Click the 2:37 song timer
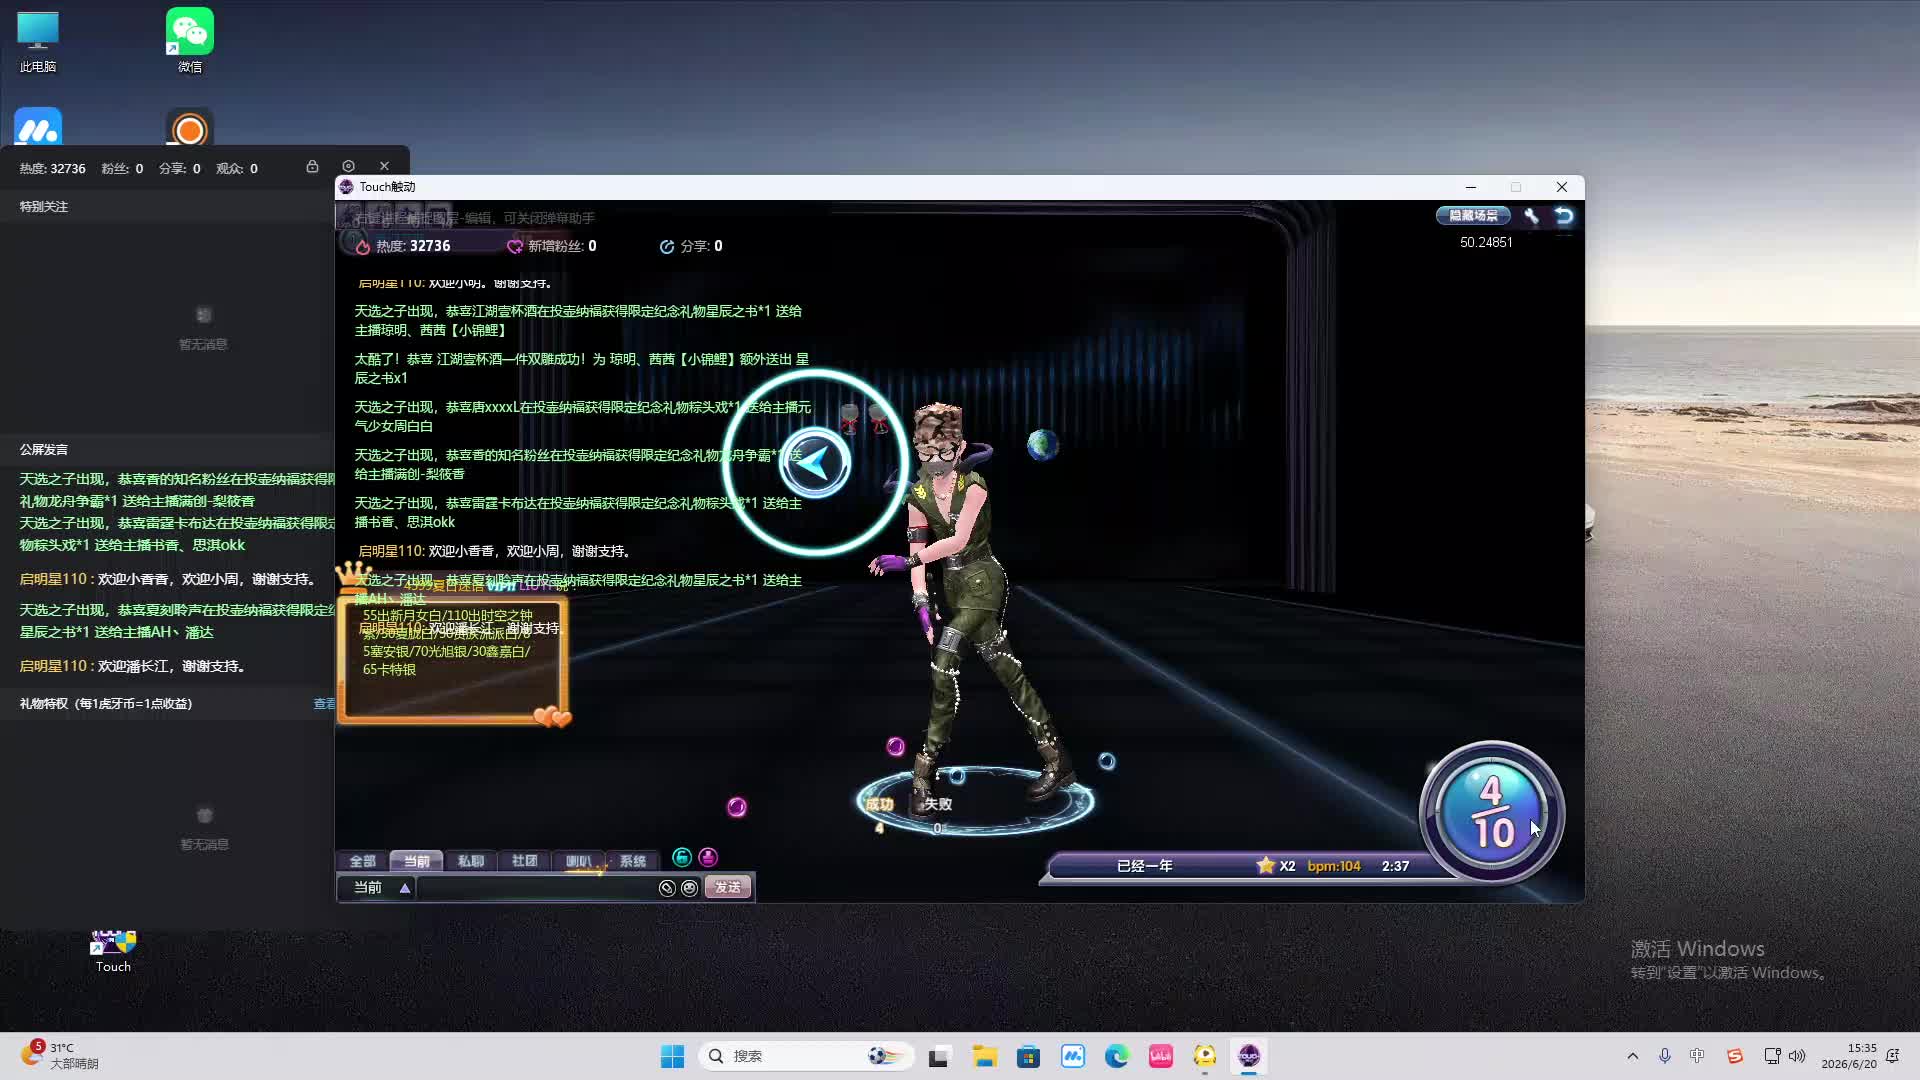Viewport: 1920px width, 1080px height. tap(1395, 866)
